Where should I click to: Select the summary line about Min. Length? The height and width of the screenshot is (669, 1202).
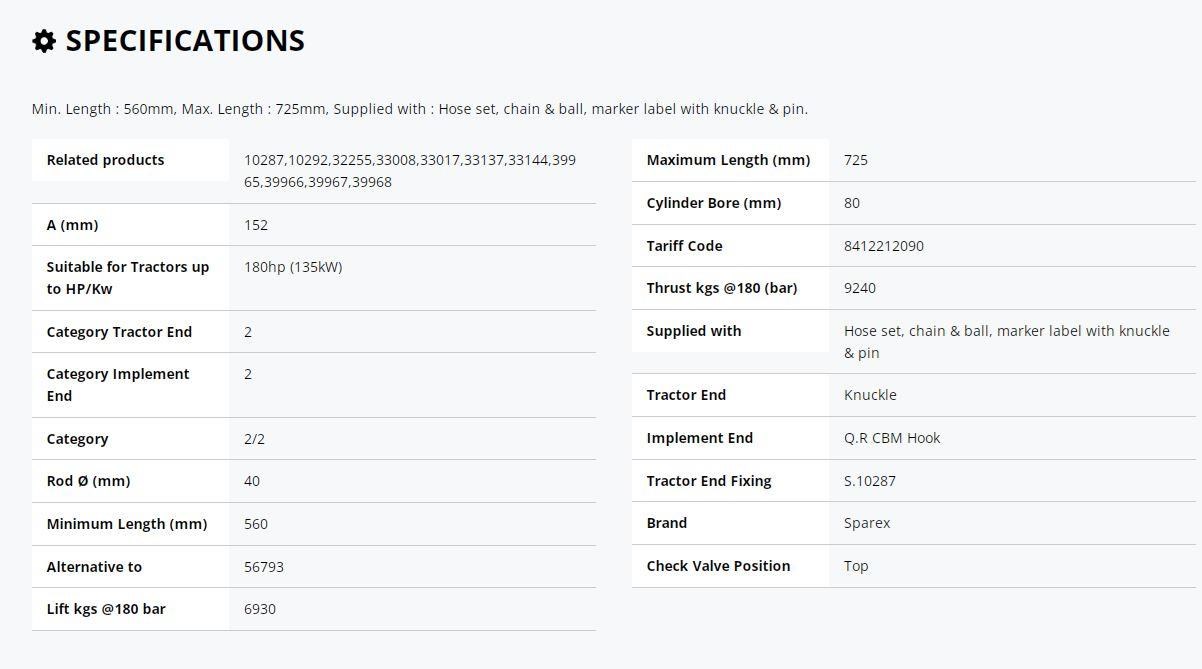(x=420, y=109)
